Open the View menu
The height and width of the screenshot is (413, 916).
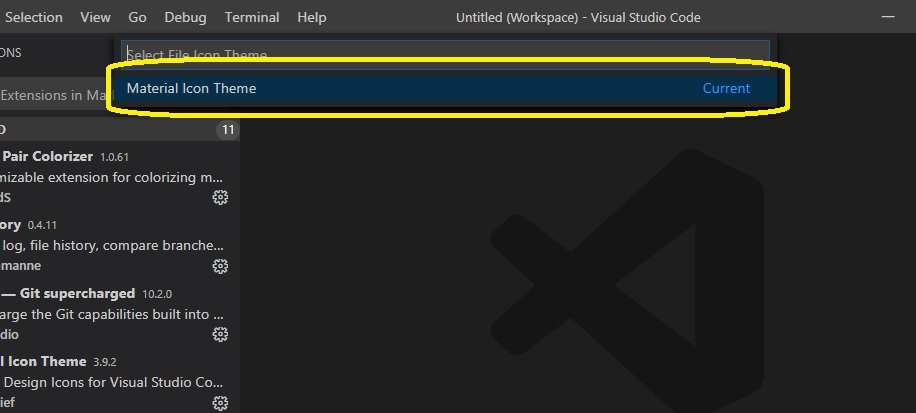point(95,18)
